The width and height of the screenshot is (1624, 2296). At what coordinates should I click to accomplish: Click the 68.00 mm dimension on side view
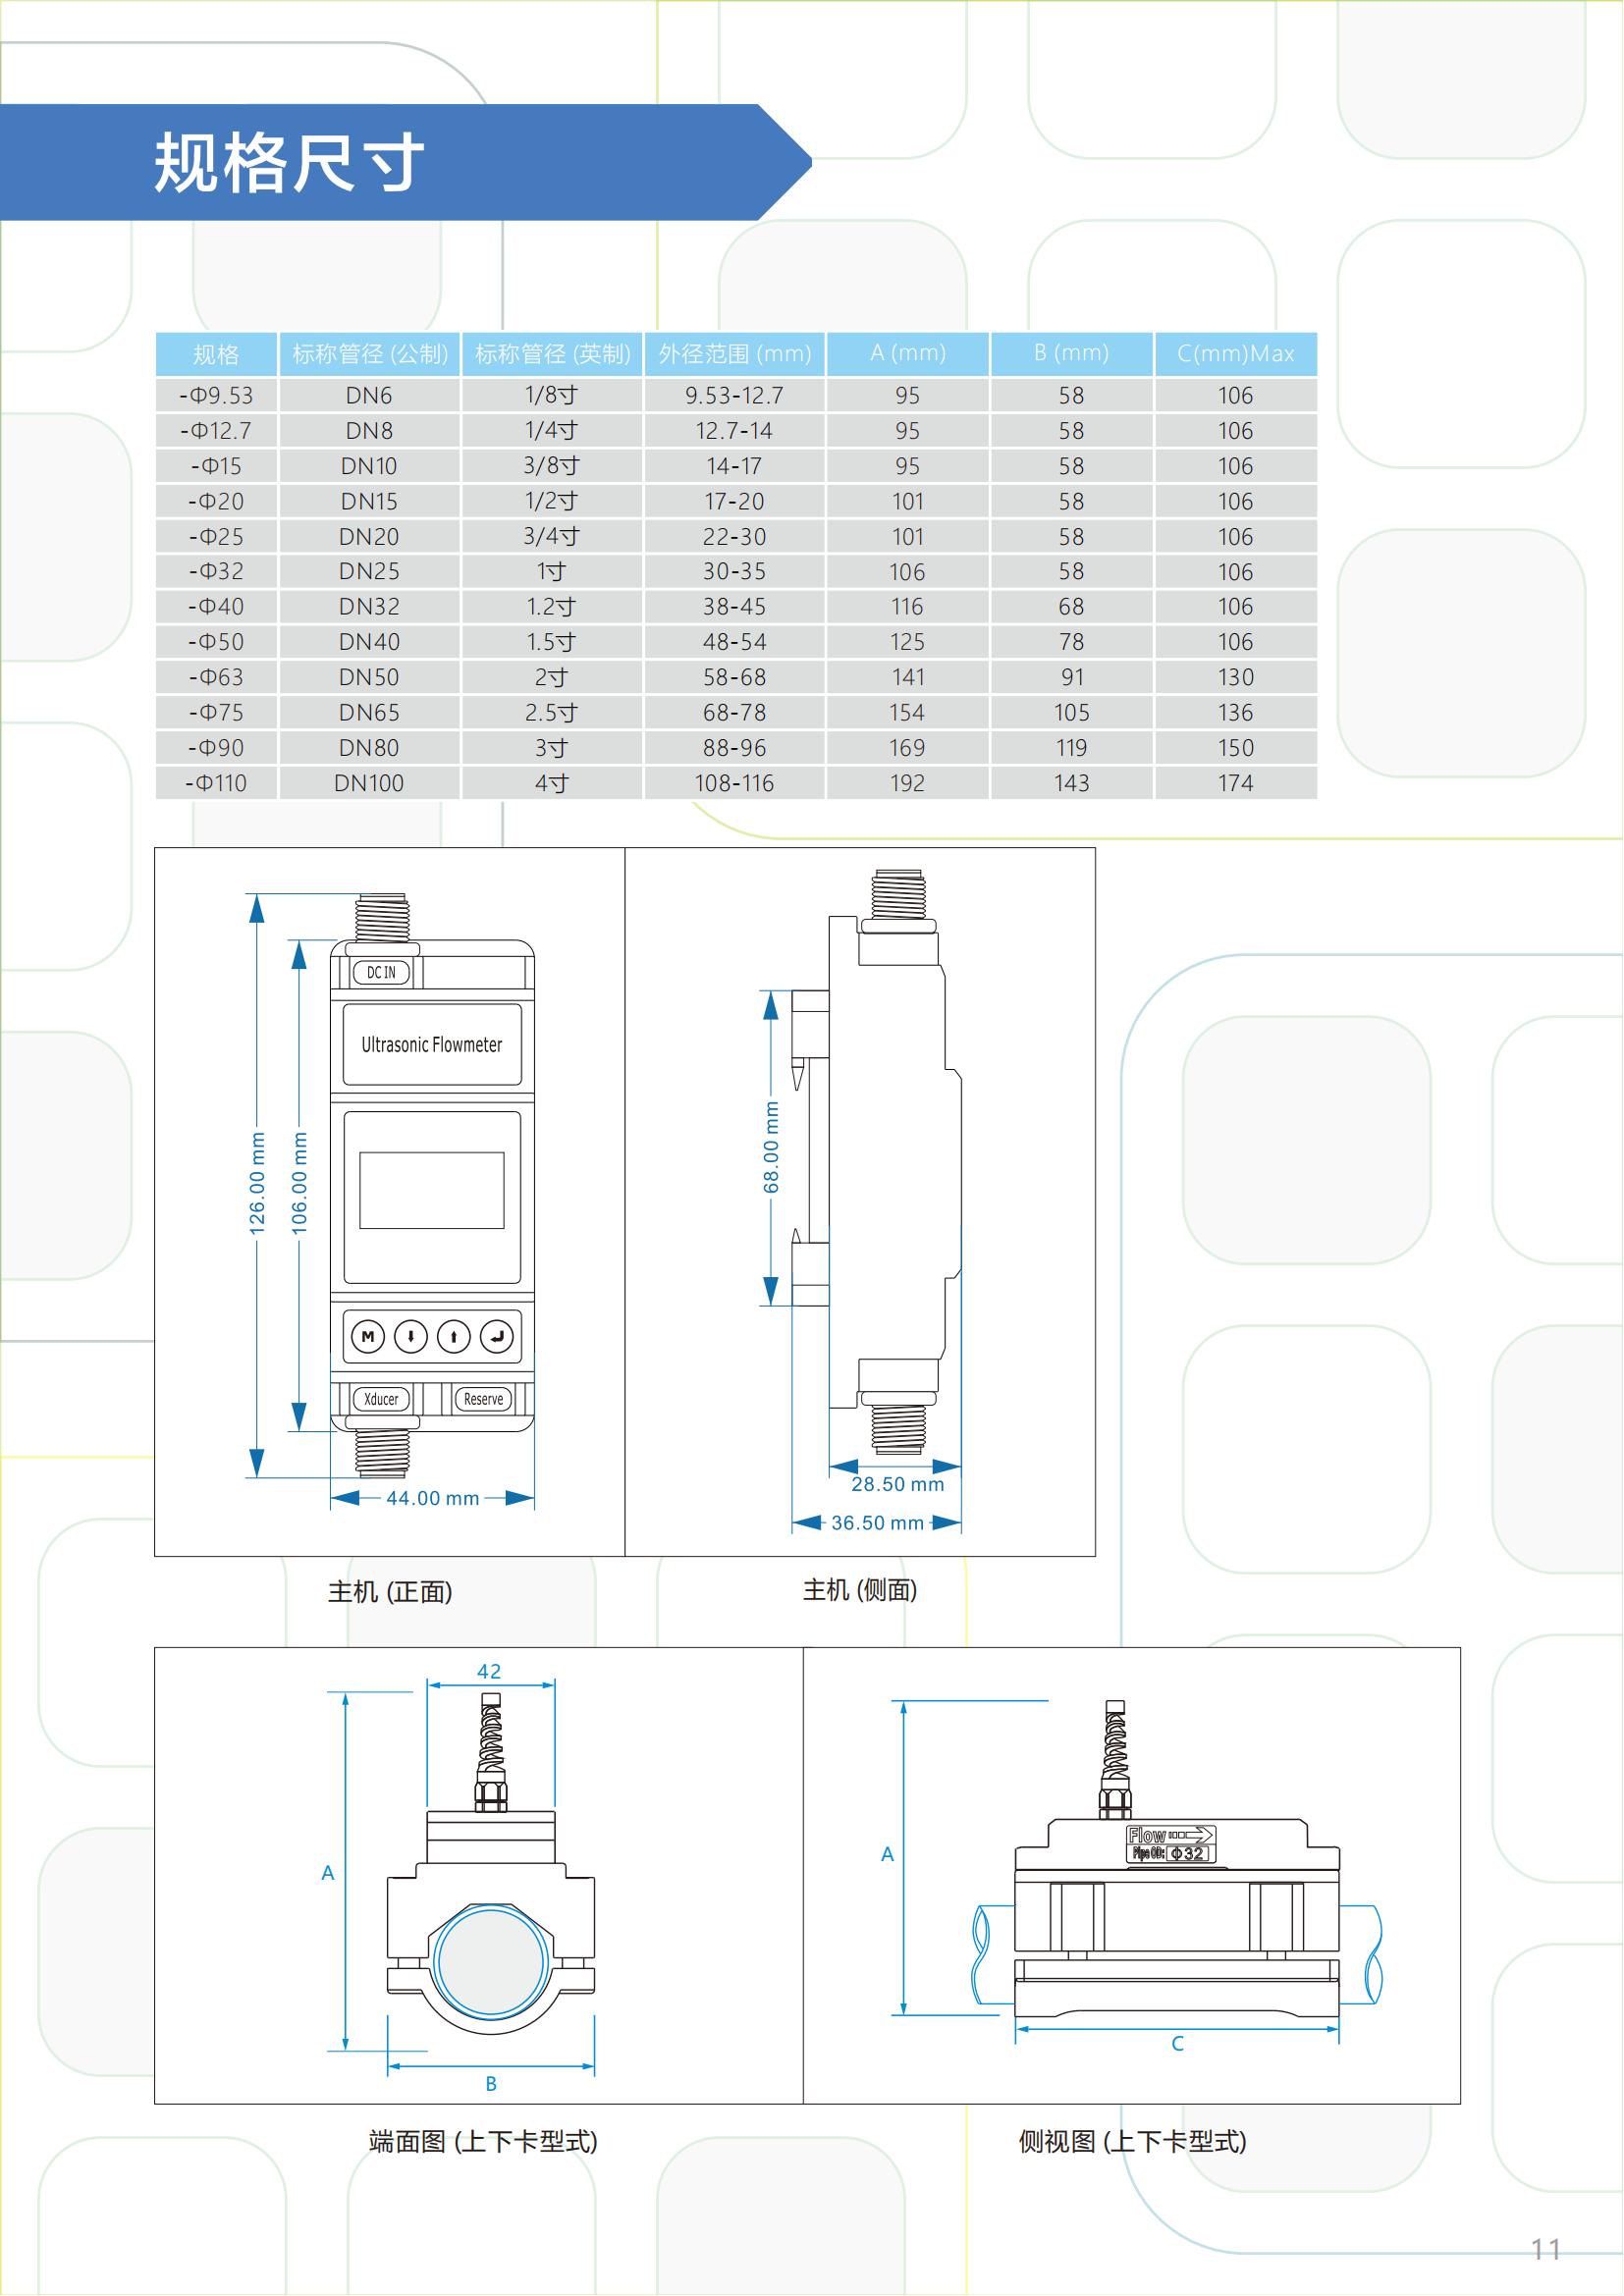(771, 1147)
